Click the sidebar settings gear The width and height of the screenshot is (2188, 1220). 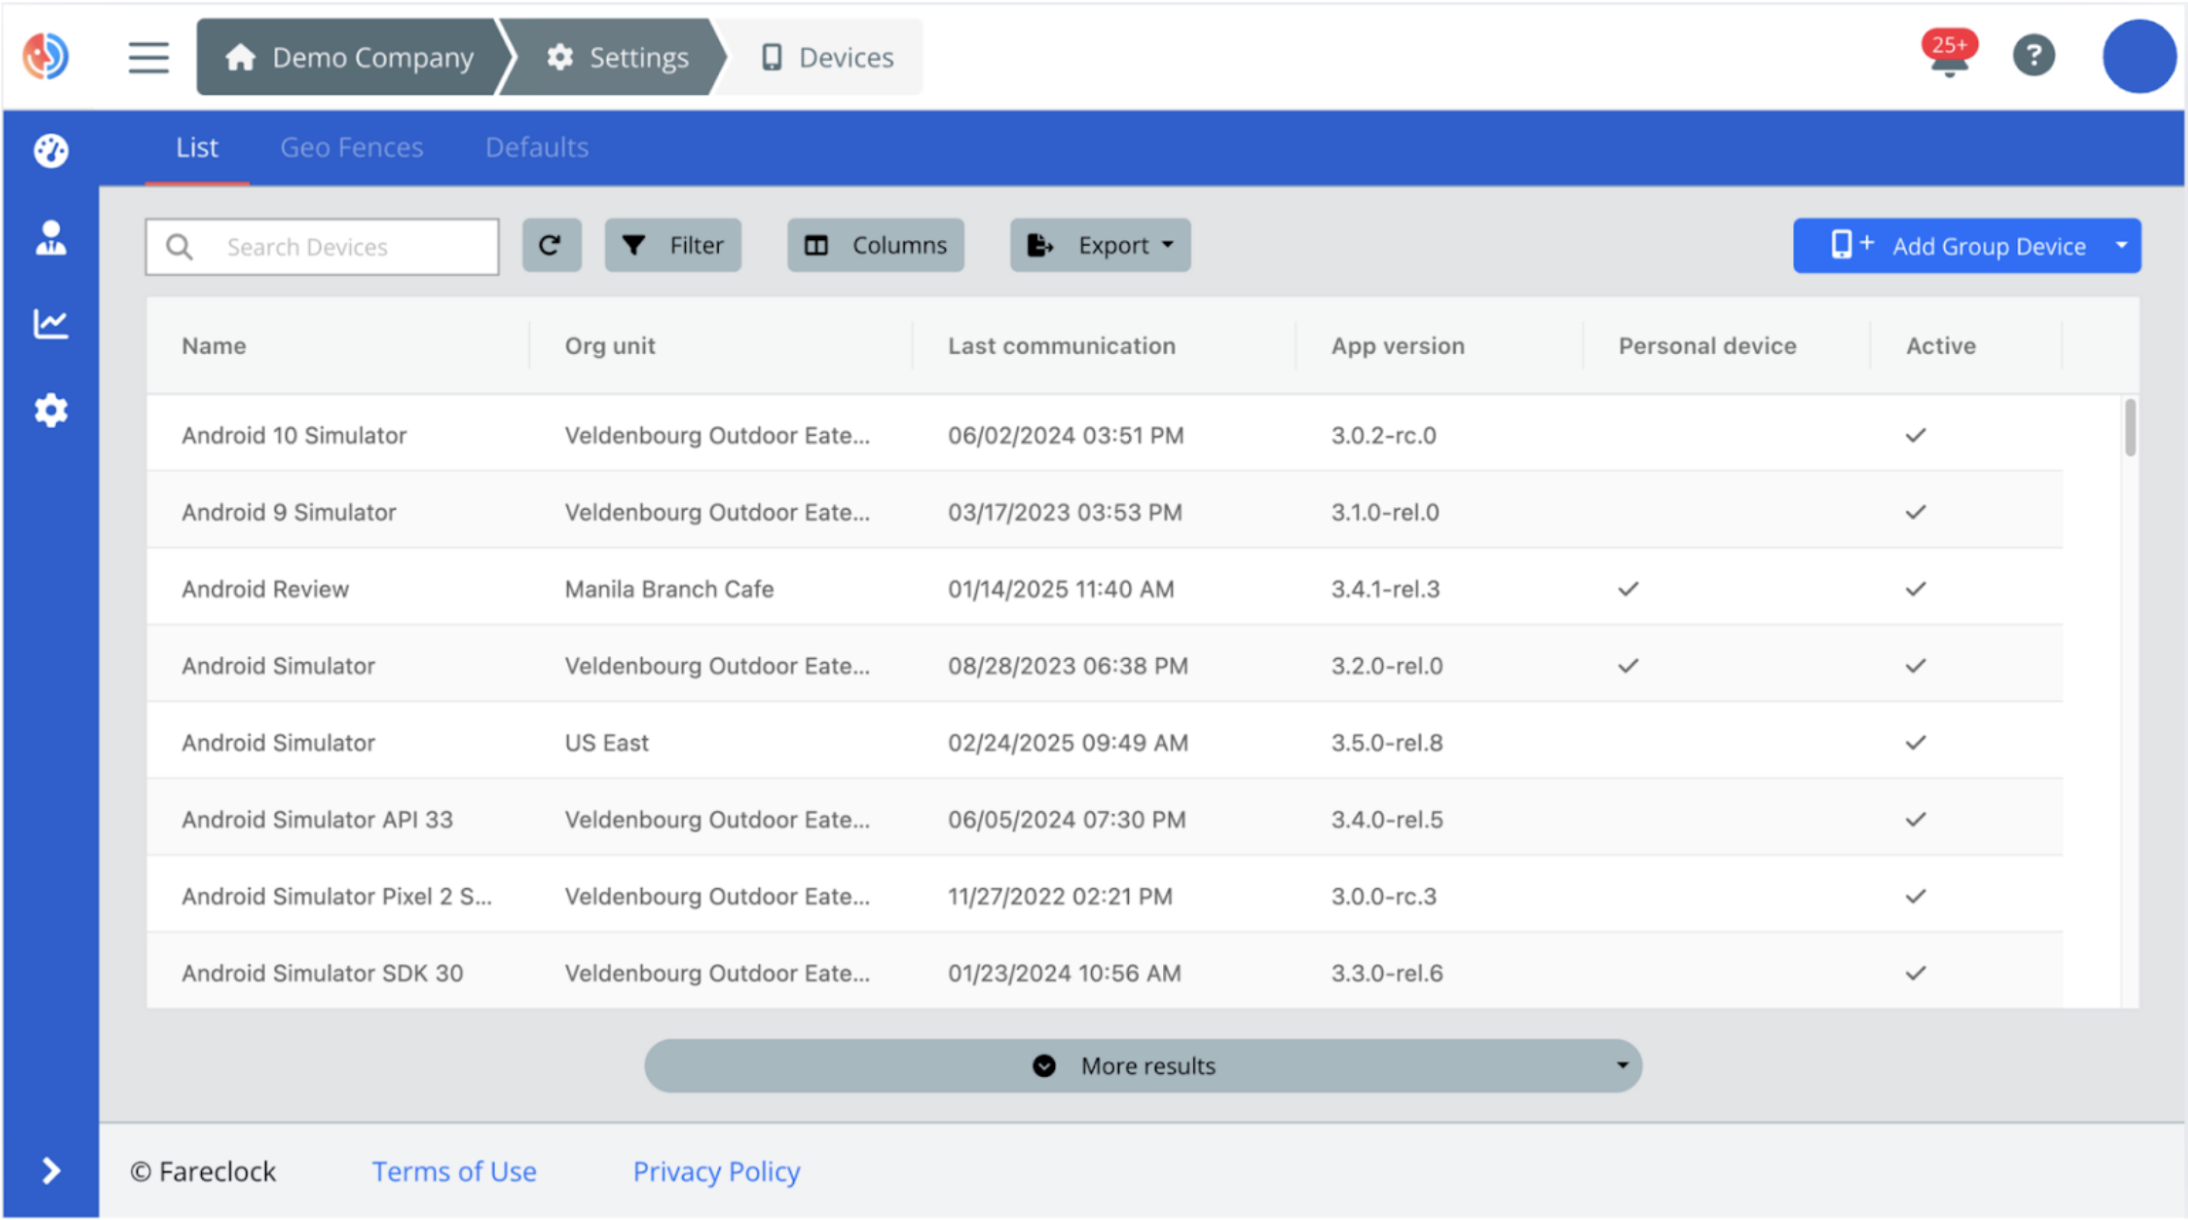point(50,410)
